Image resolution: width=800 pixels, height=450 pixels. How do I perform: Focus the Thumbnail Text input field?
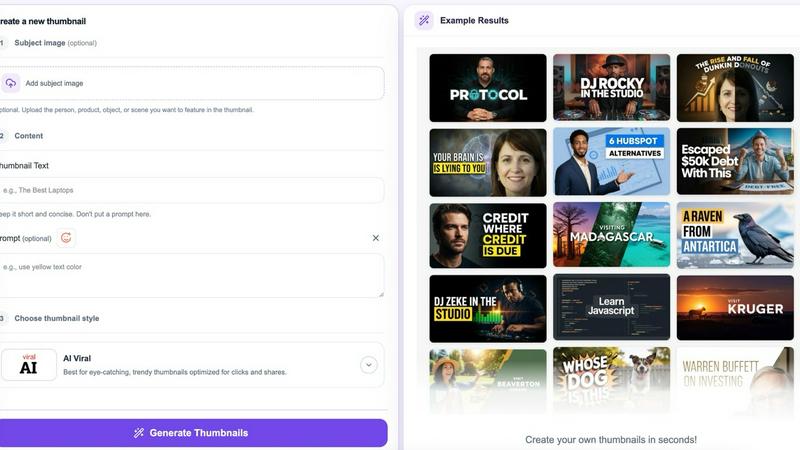[x=191, y=190]
